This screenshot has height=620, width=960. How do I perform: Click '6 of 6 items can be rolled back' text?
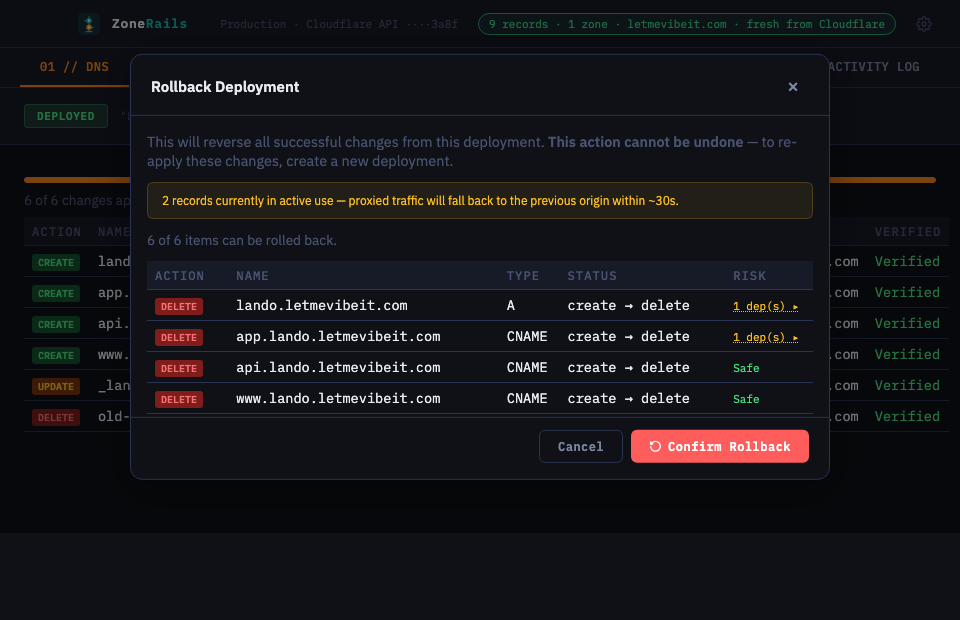[242, 241]
